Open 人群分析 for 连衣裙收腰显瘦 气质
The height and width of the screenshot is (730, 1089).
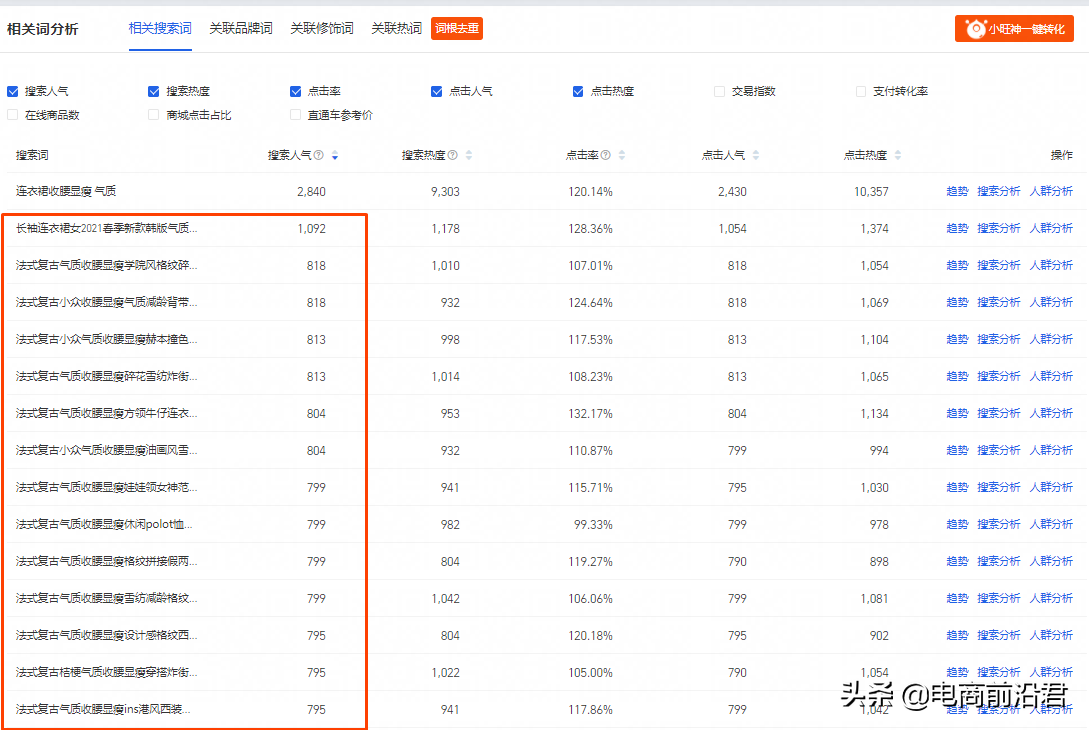click(1051, 190)
